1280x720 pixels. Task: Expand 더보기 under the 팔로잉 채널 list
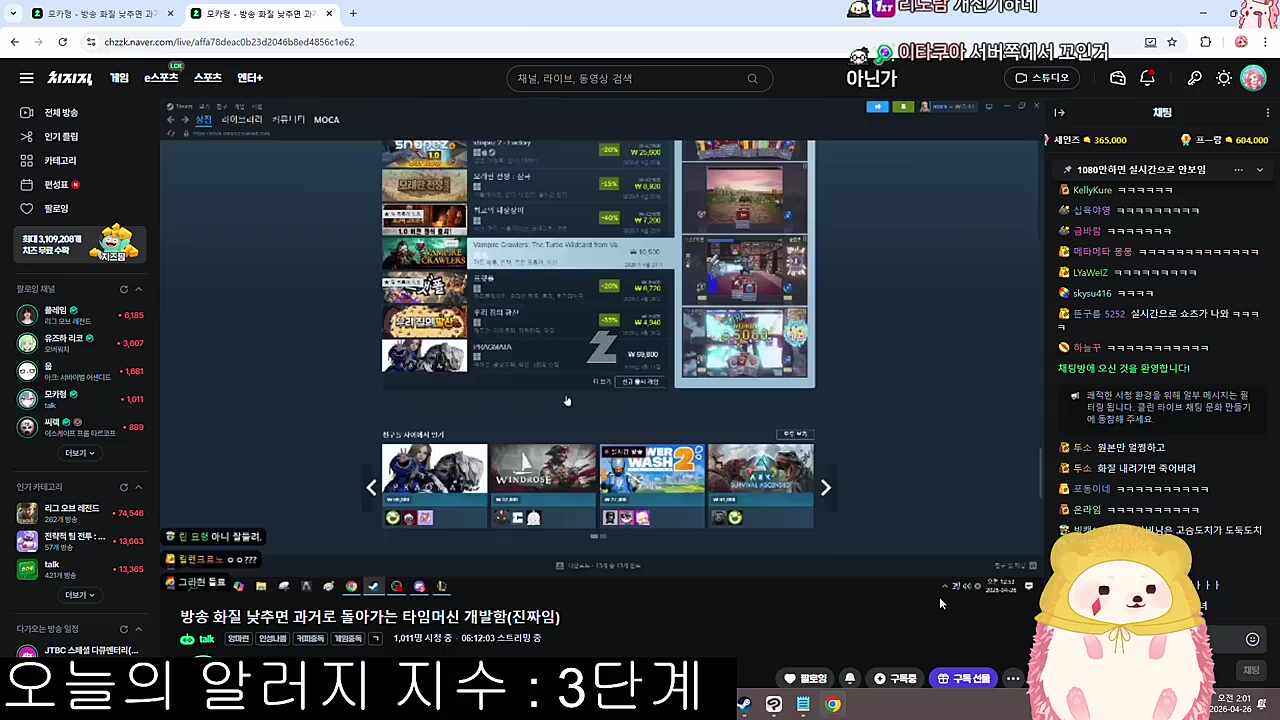(80, 453)
